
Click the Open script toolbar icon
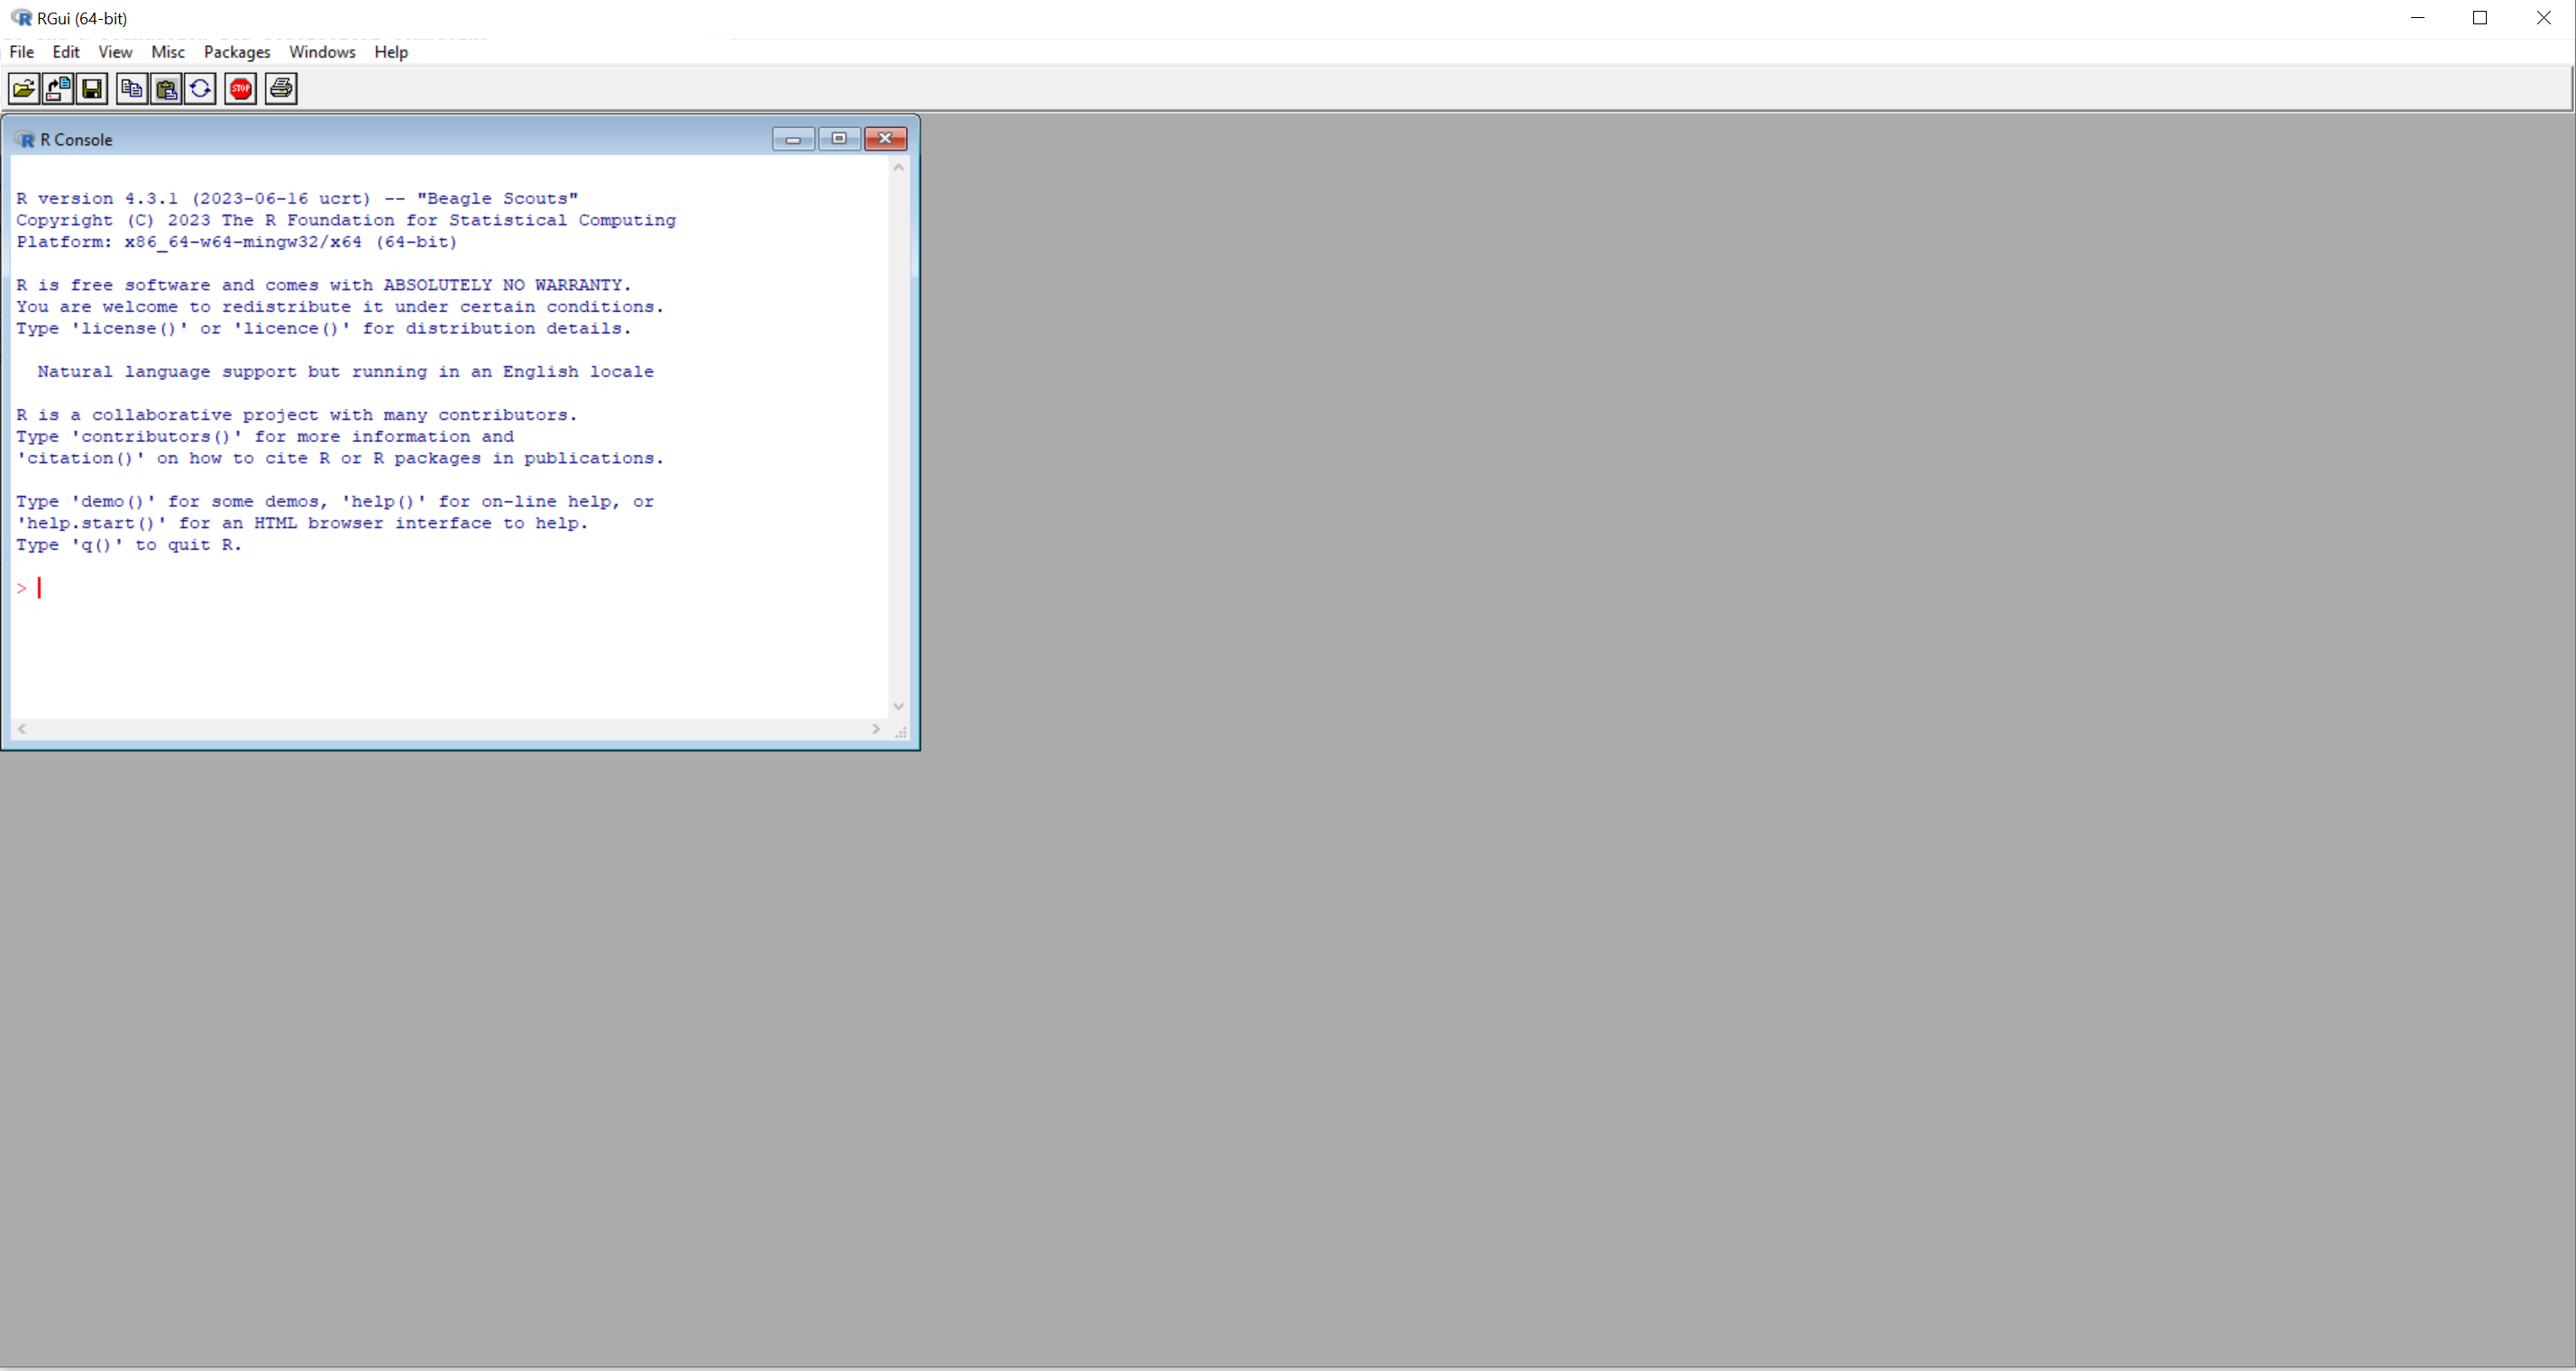[x=24, y=89]
